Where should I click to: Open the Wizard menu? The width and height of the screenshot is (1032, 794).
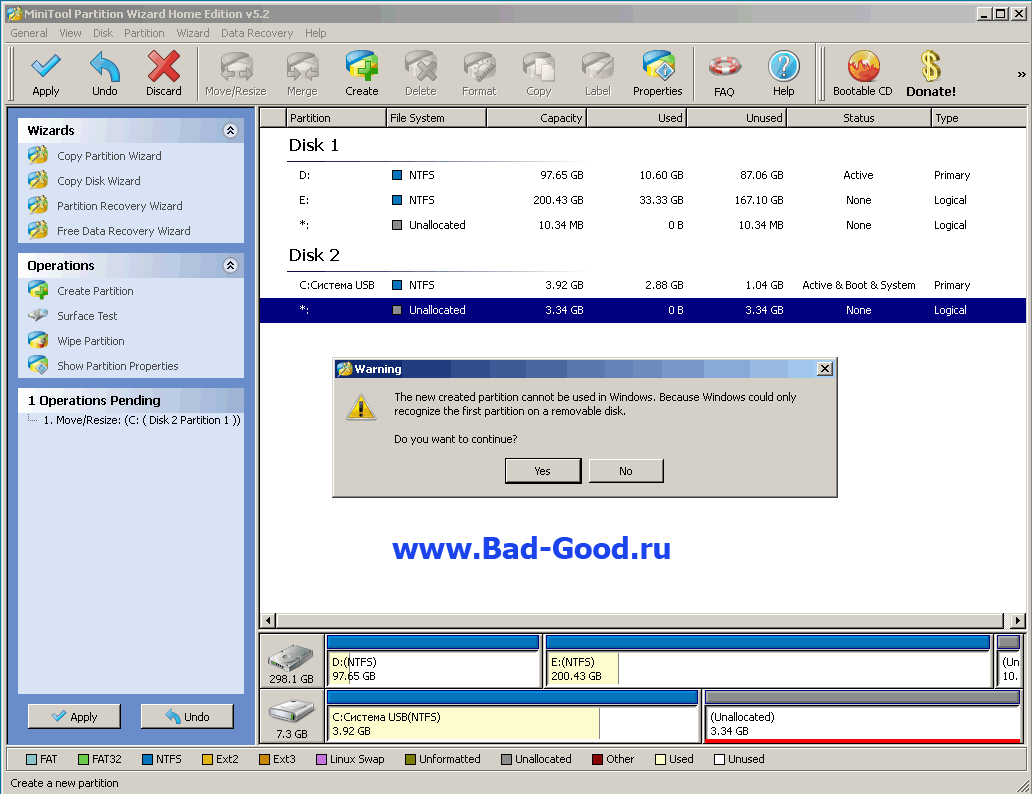tap(193, 33)
